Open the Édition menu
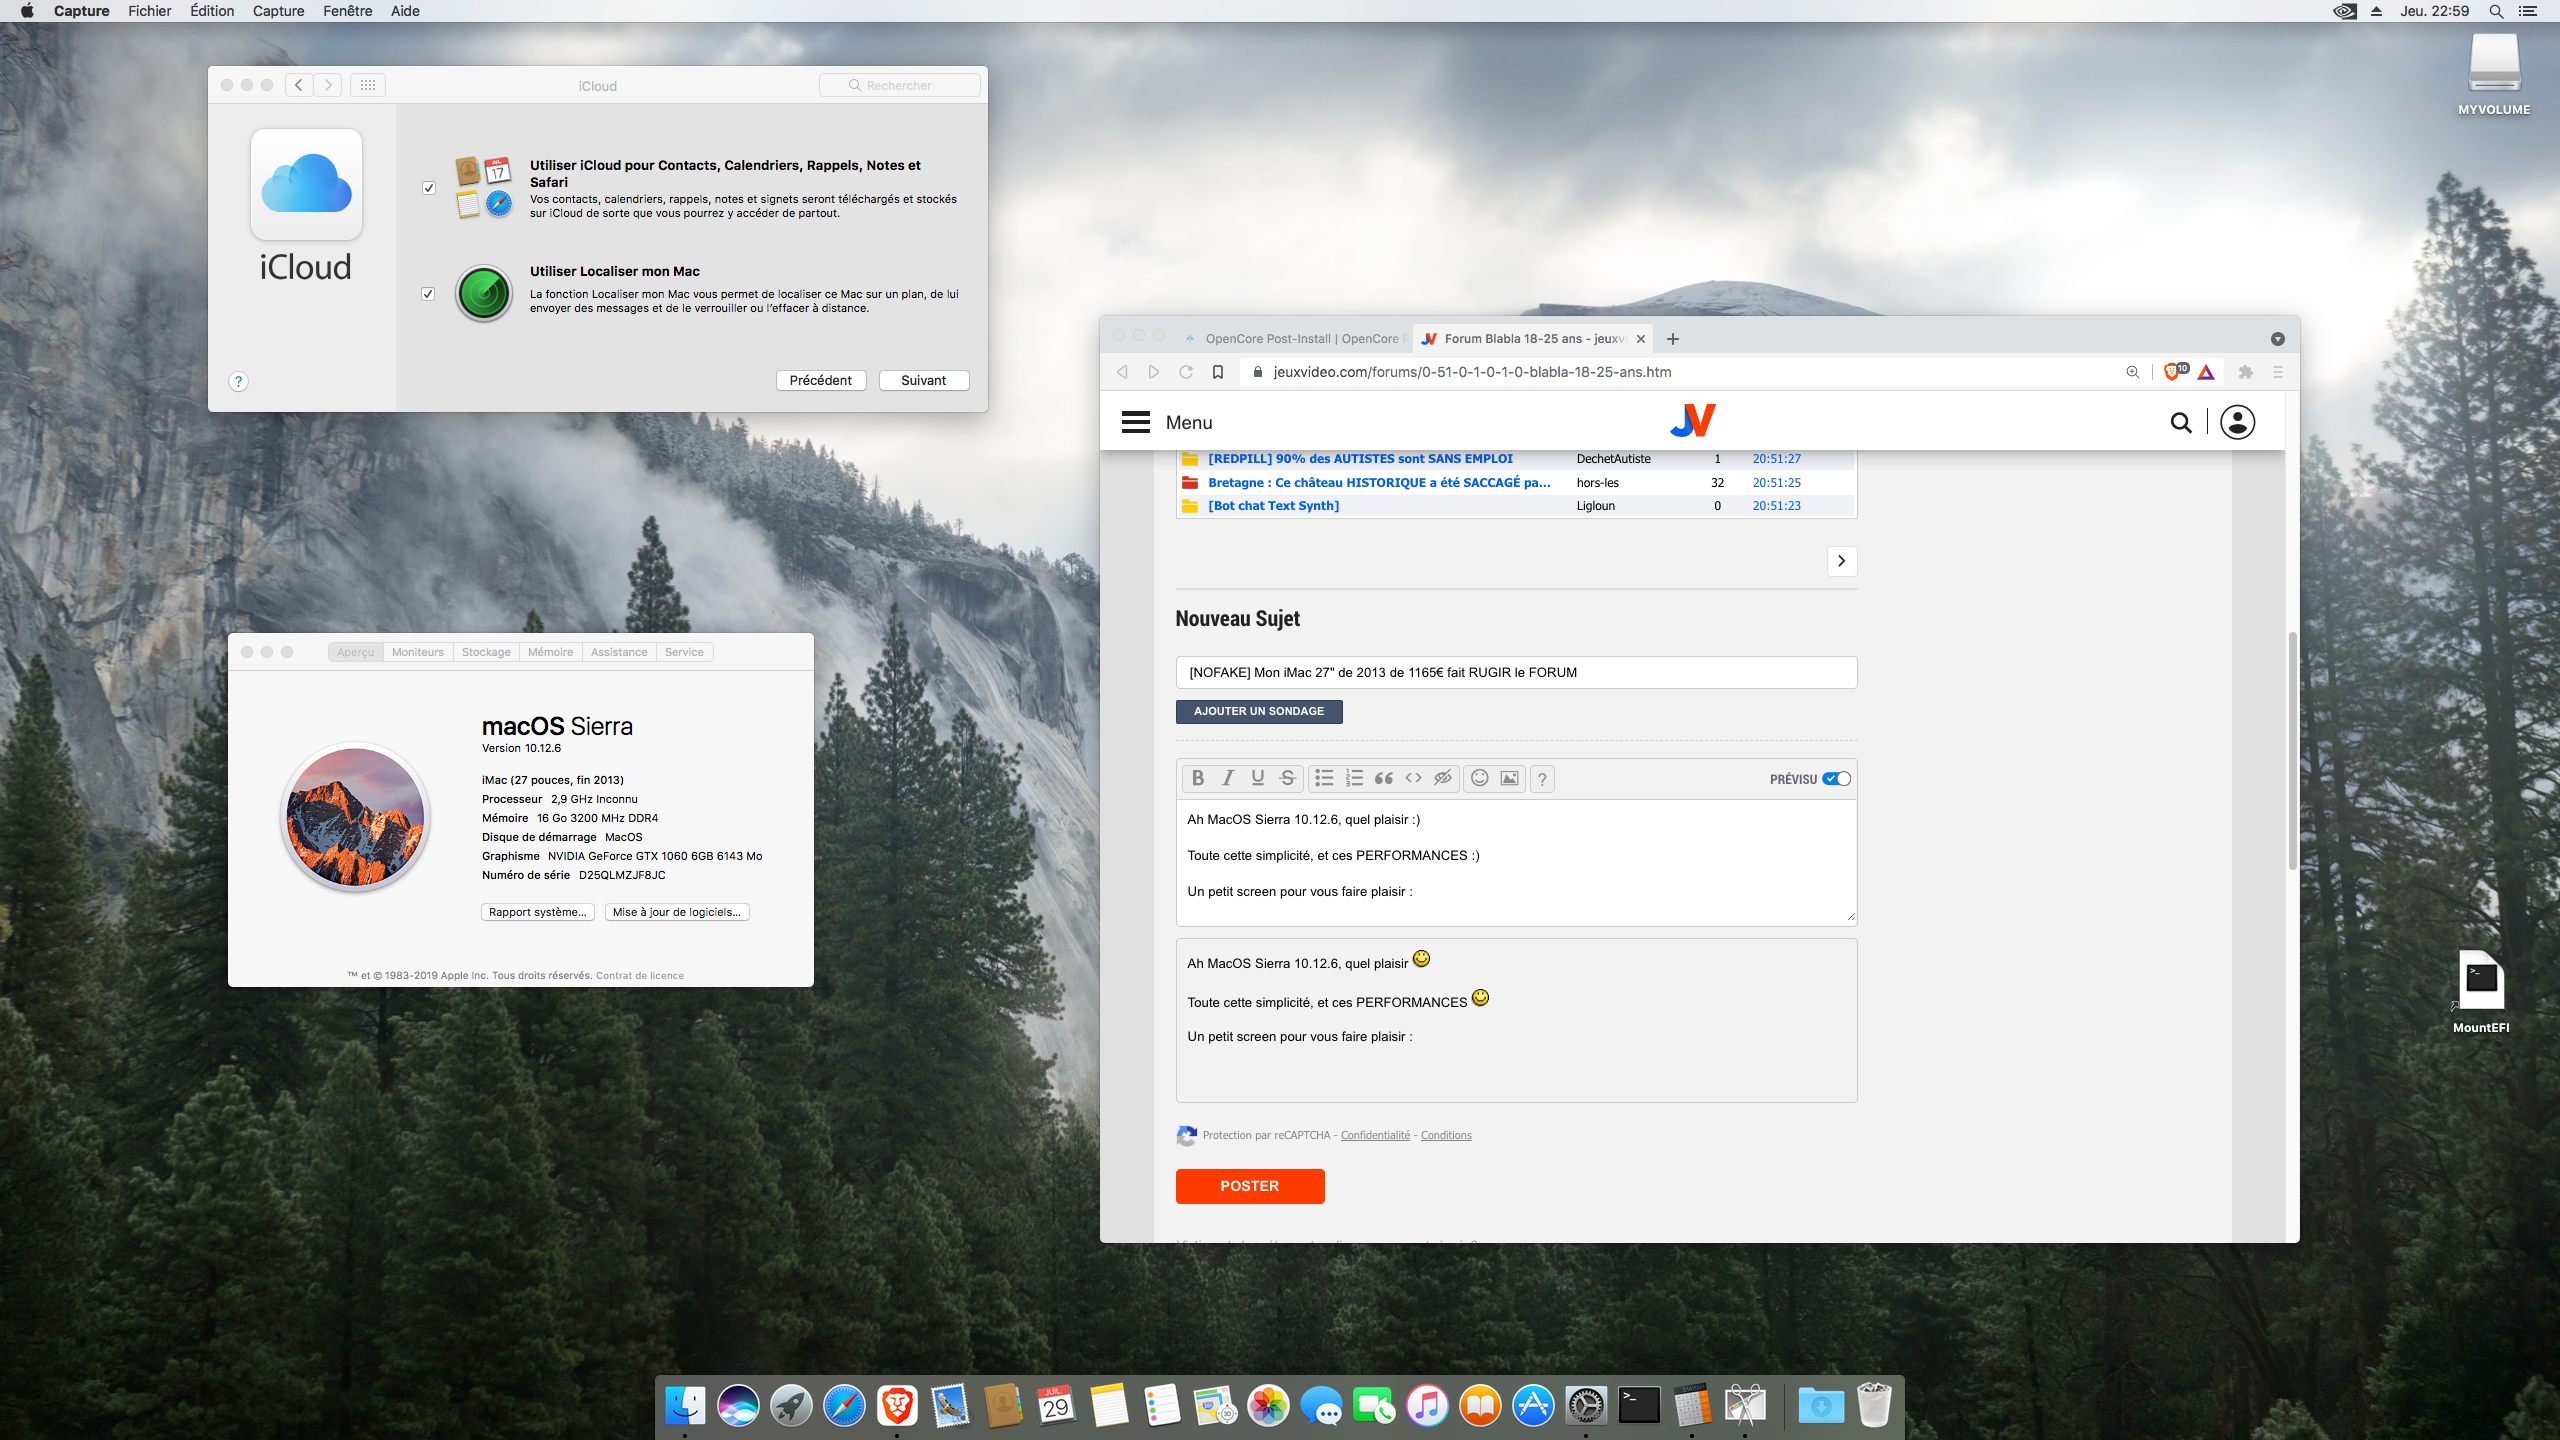This screenshot has width=2560, height=1440. point(212,11)
